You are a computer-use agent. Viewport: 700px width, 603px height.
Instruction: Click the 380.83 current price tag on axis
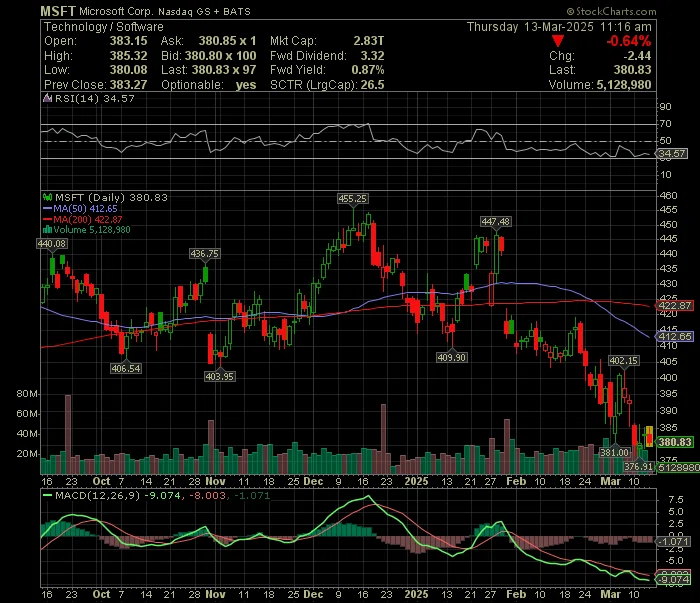pos(675,442)
